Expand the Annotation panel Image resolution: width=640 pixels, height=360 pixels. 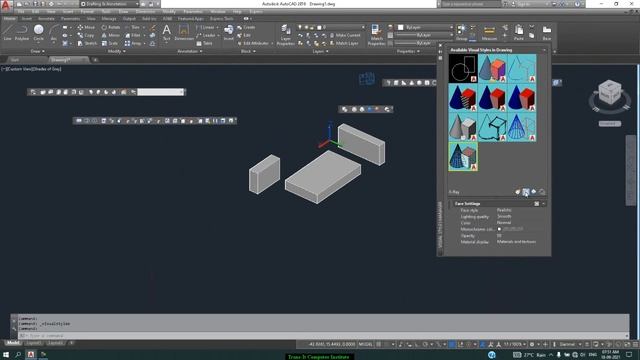tap(190, 51)
